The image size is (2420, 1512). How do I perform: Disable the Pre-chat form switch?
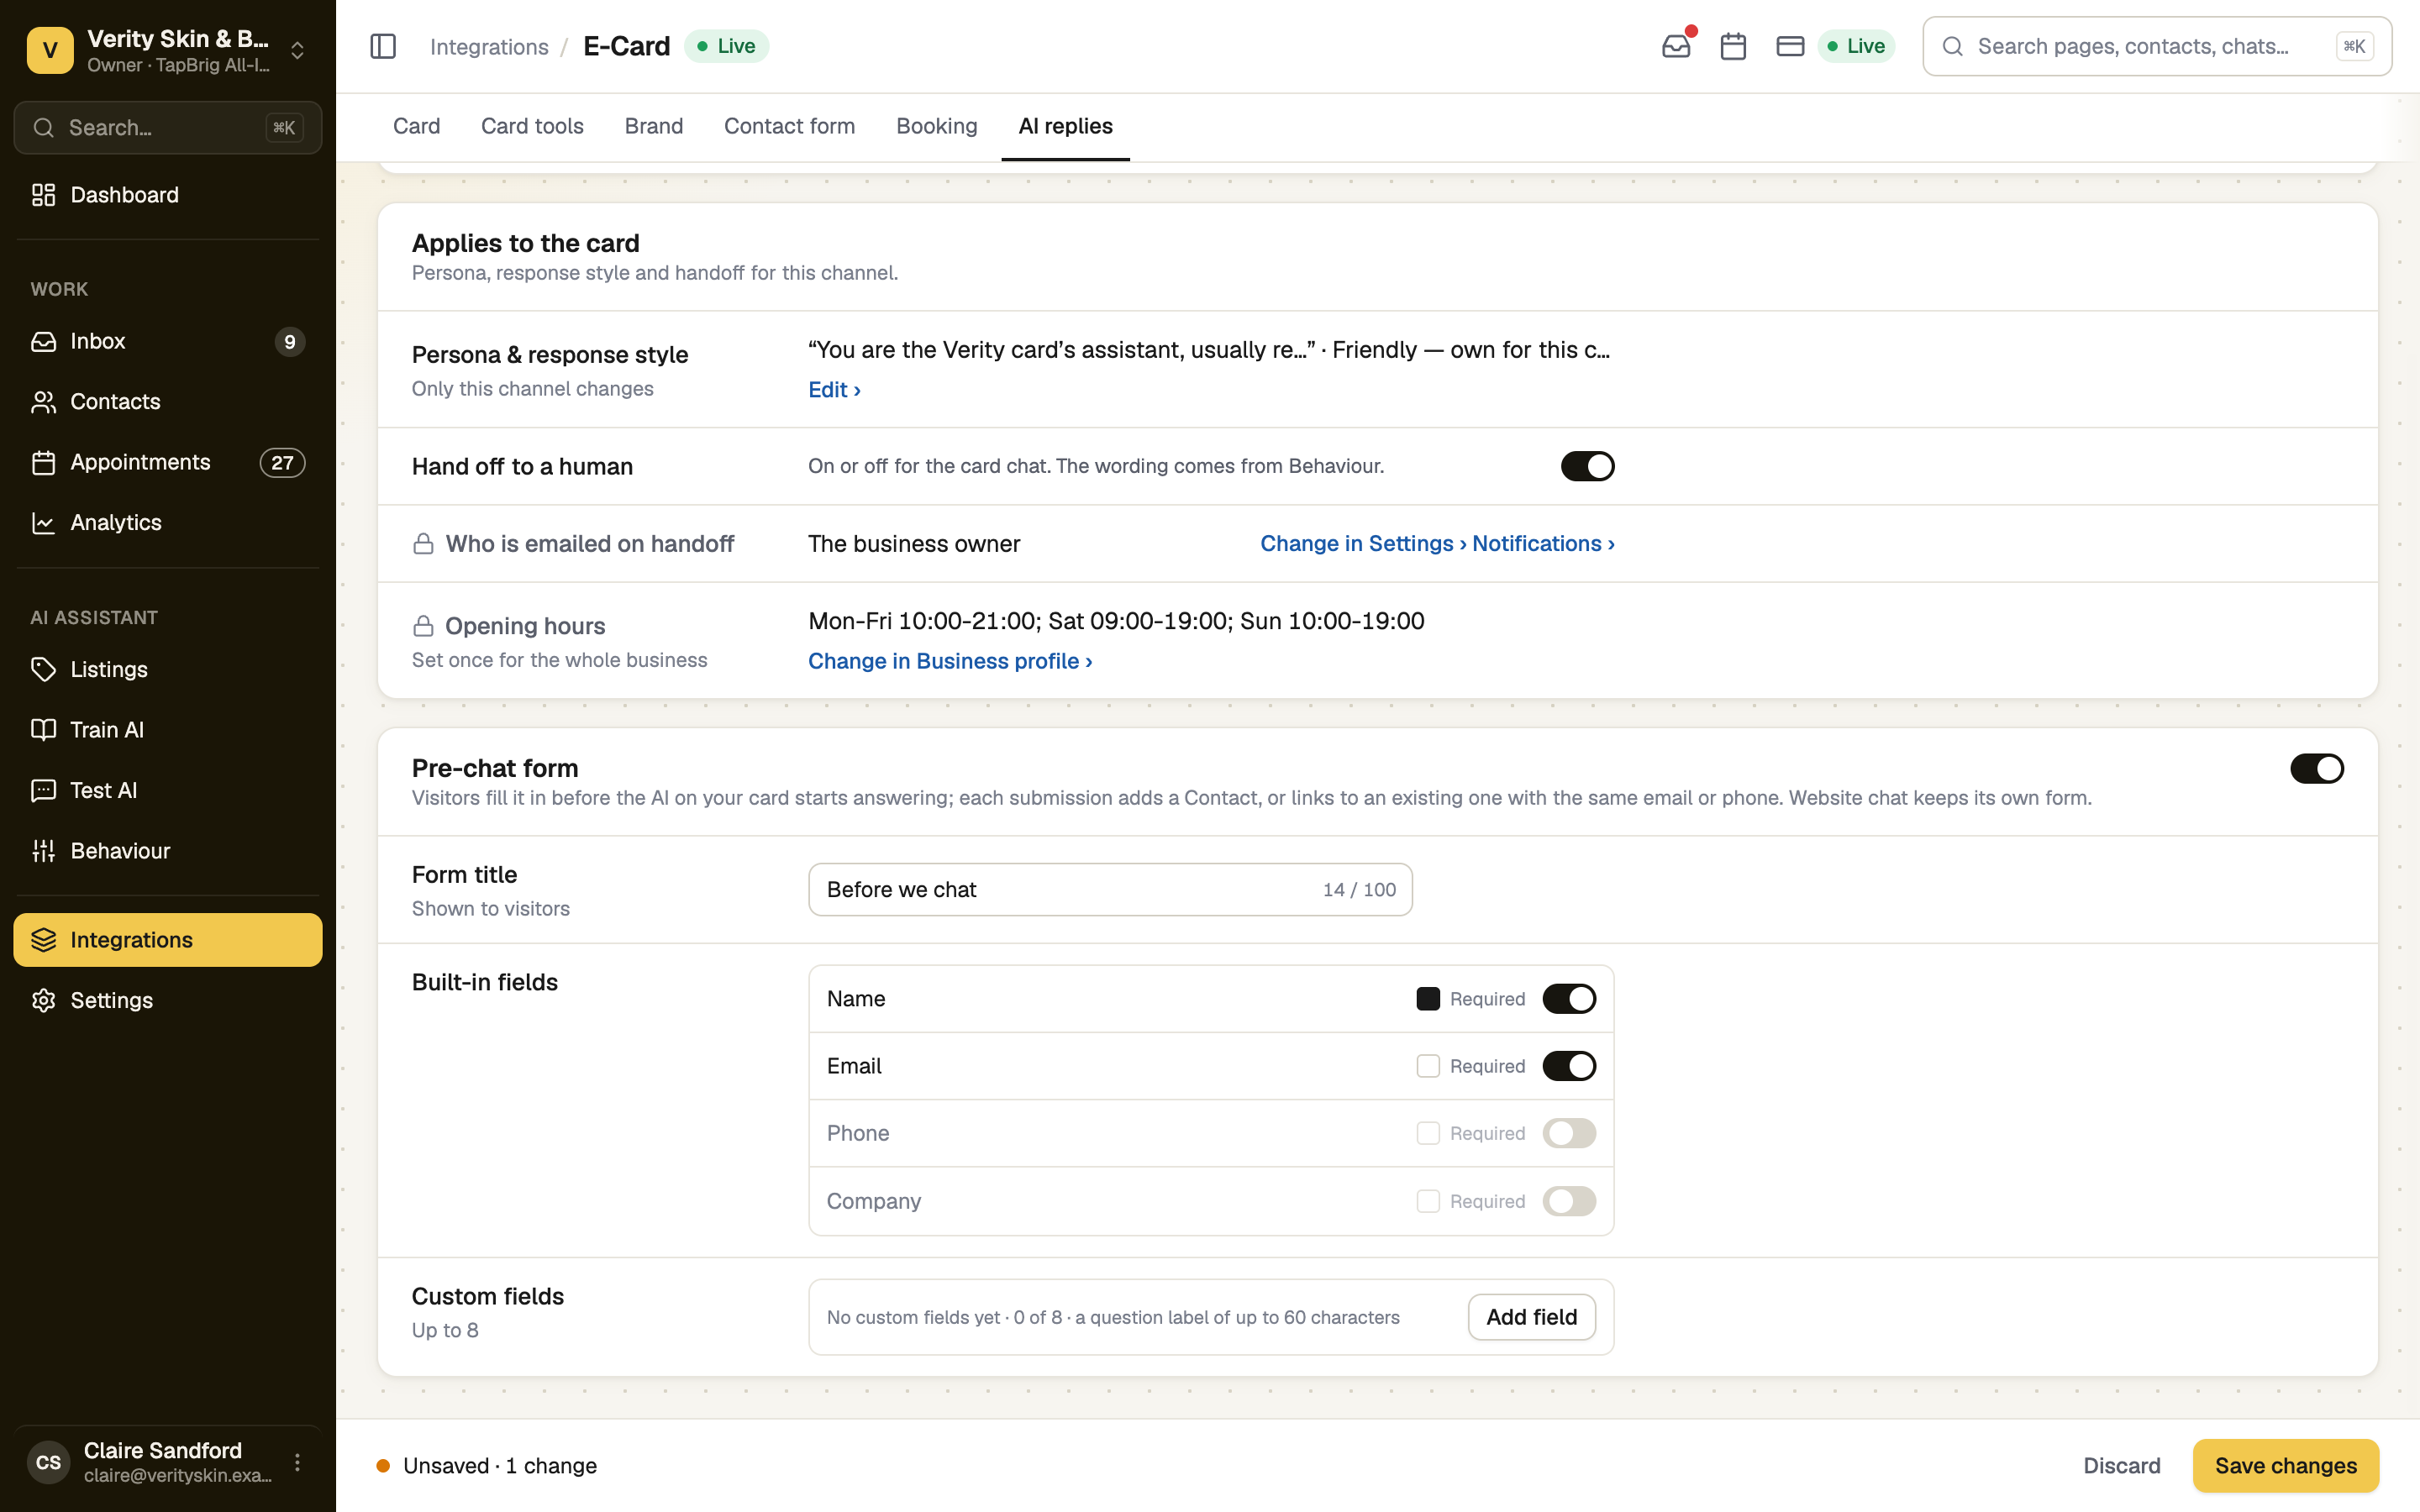tap(2316, 768)
